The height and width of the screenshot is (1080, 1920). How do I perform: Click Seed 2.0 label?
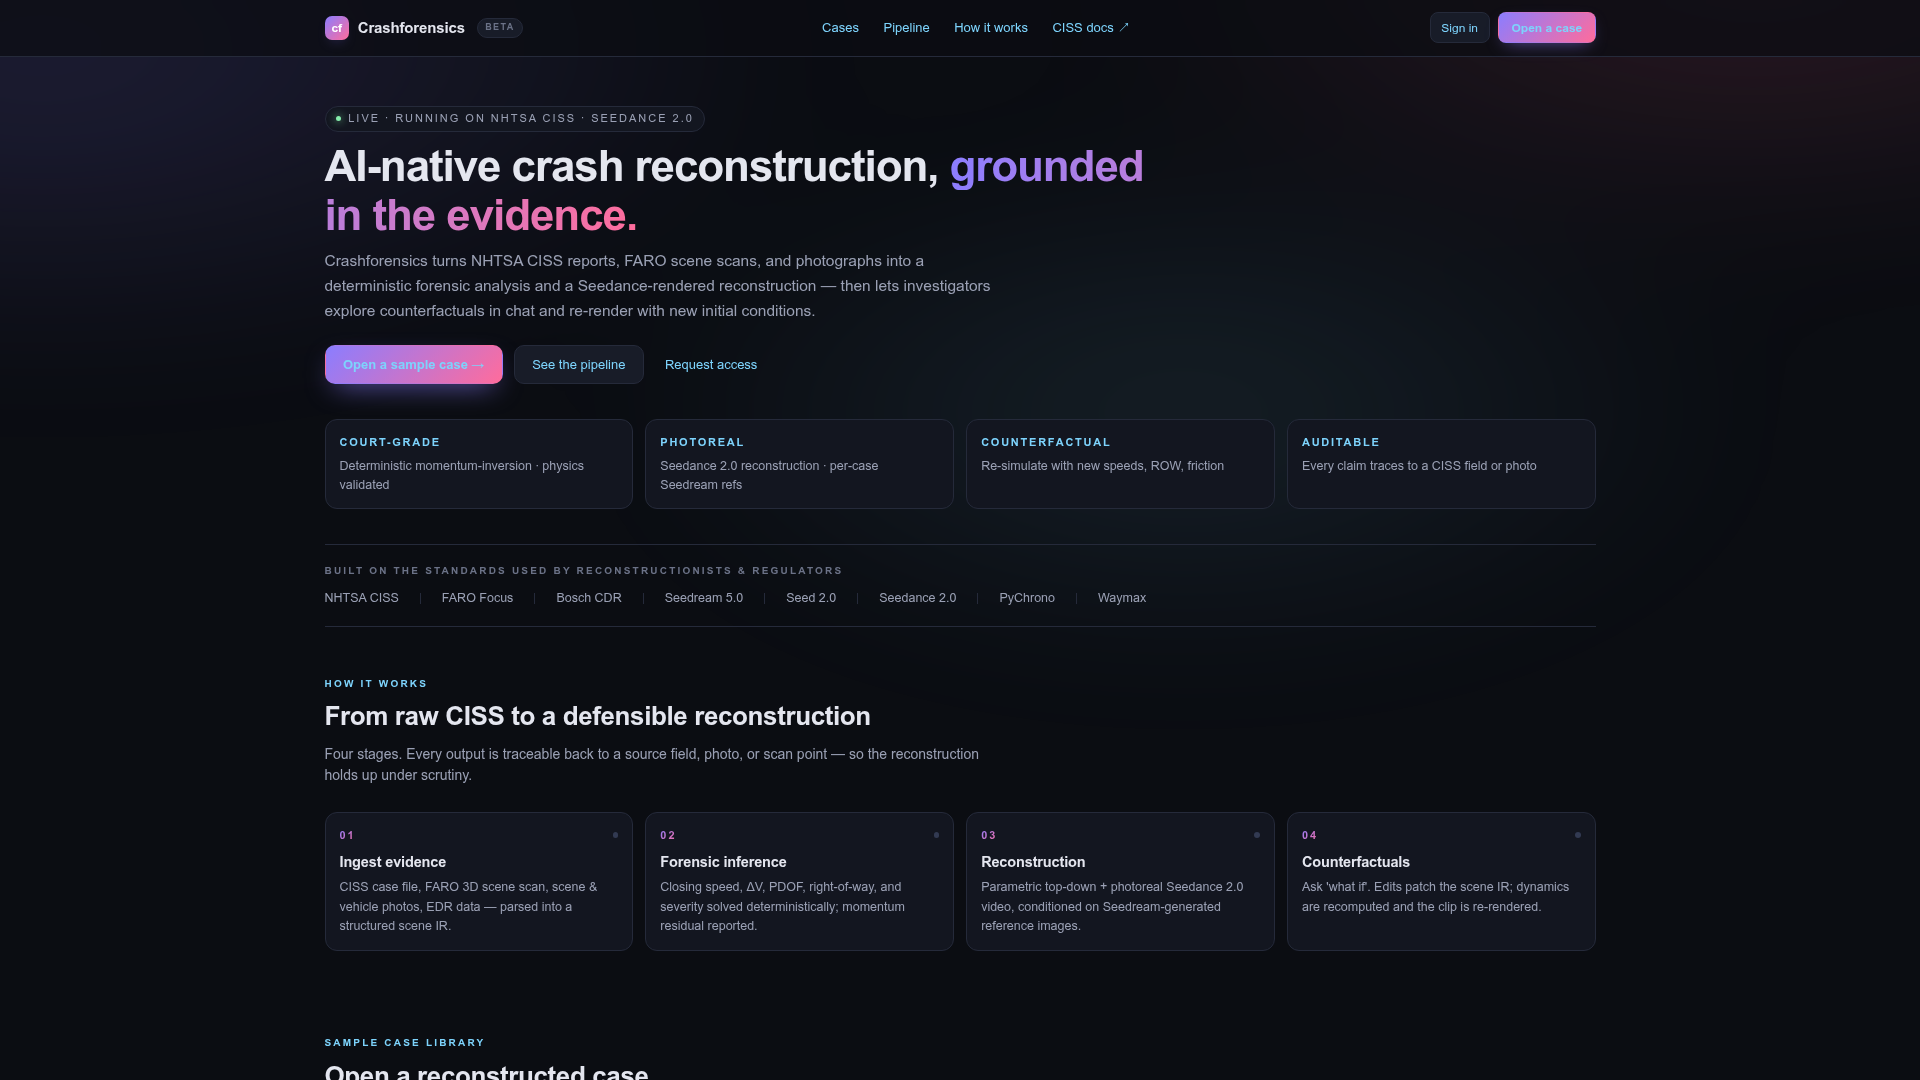(x=811, y=598)
